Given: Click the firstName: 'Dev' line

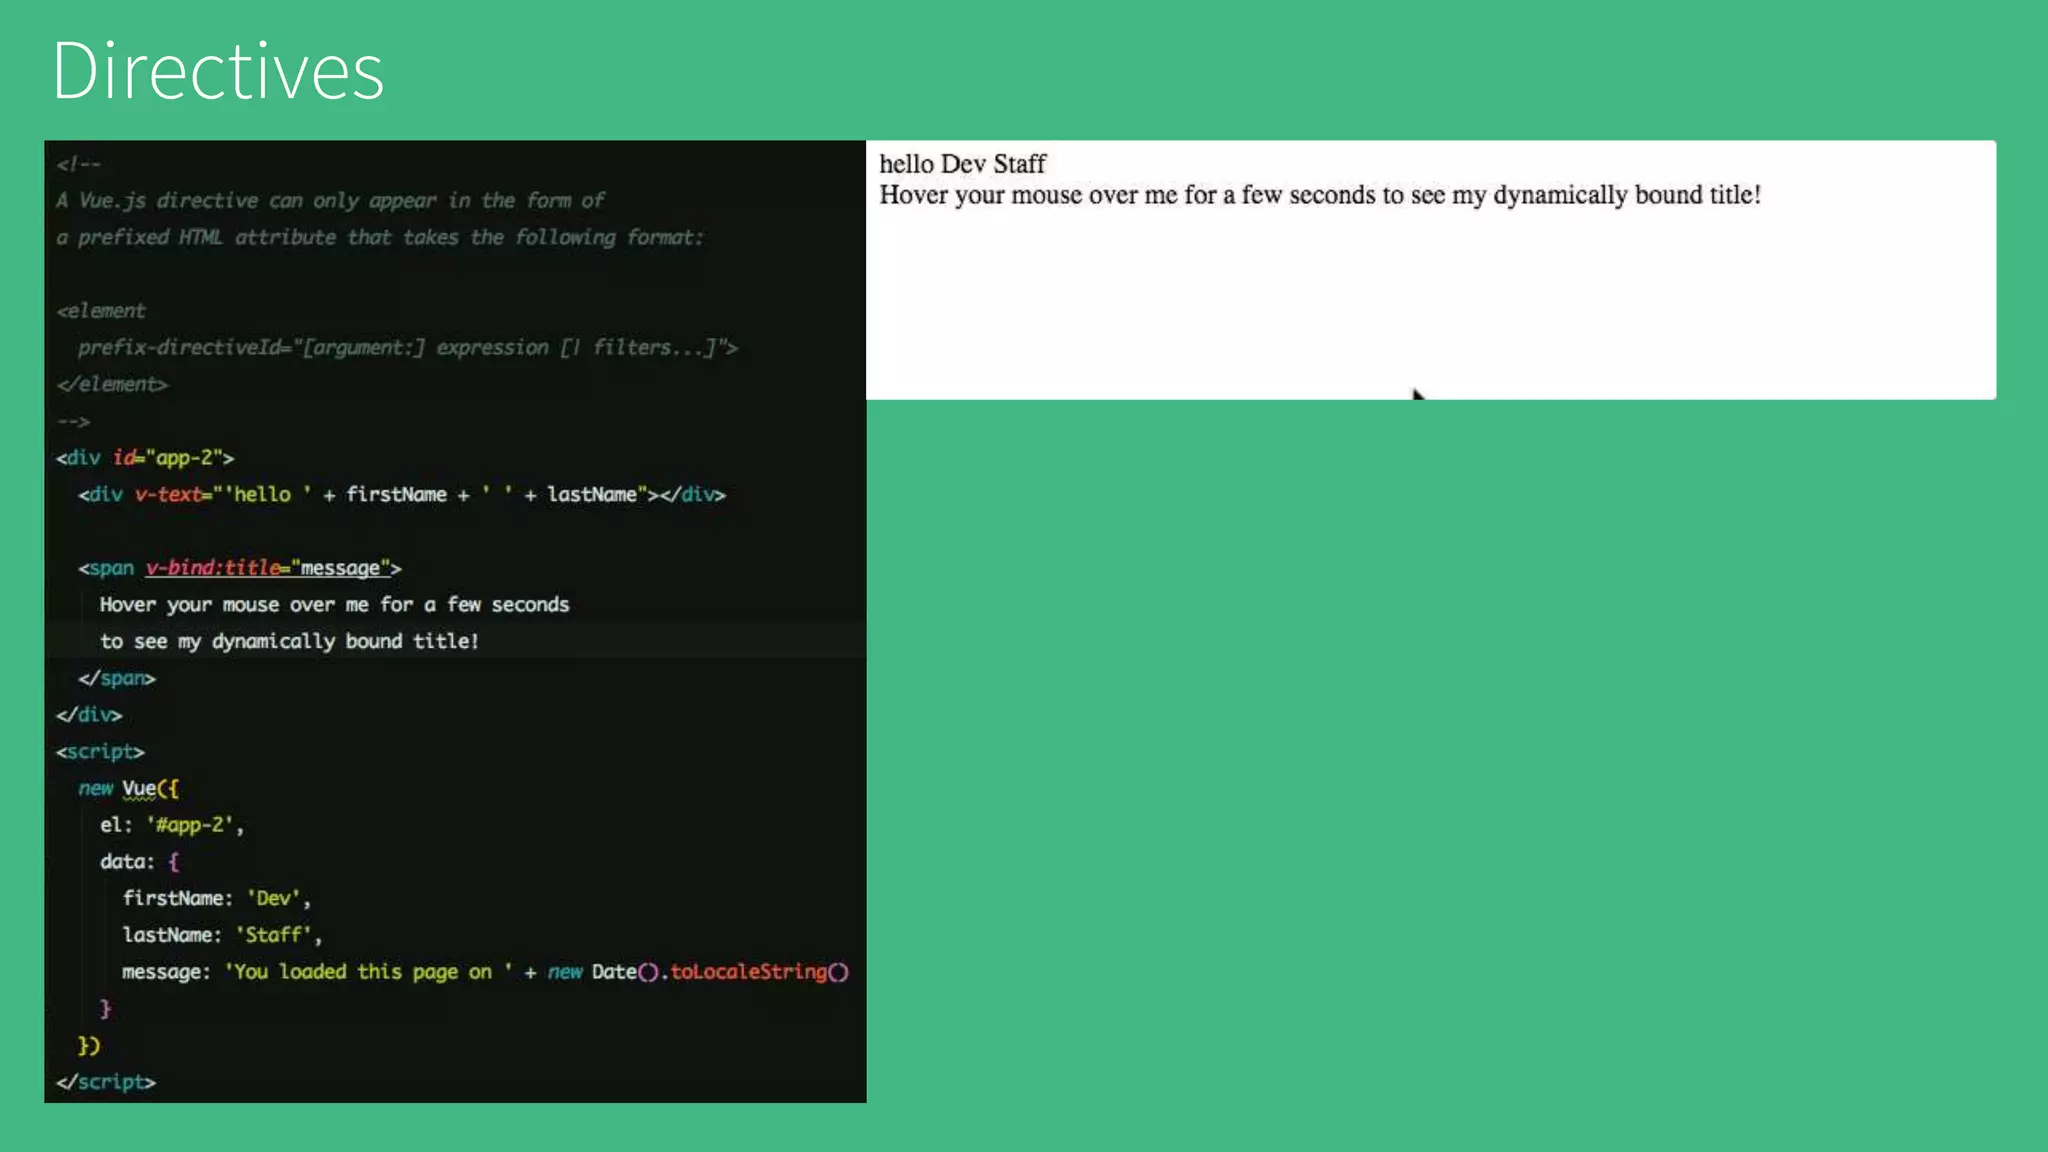Looking at the screenshot, I should tap(215, 899).
